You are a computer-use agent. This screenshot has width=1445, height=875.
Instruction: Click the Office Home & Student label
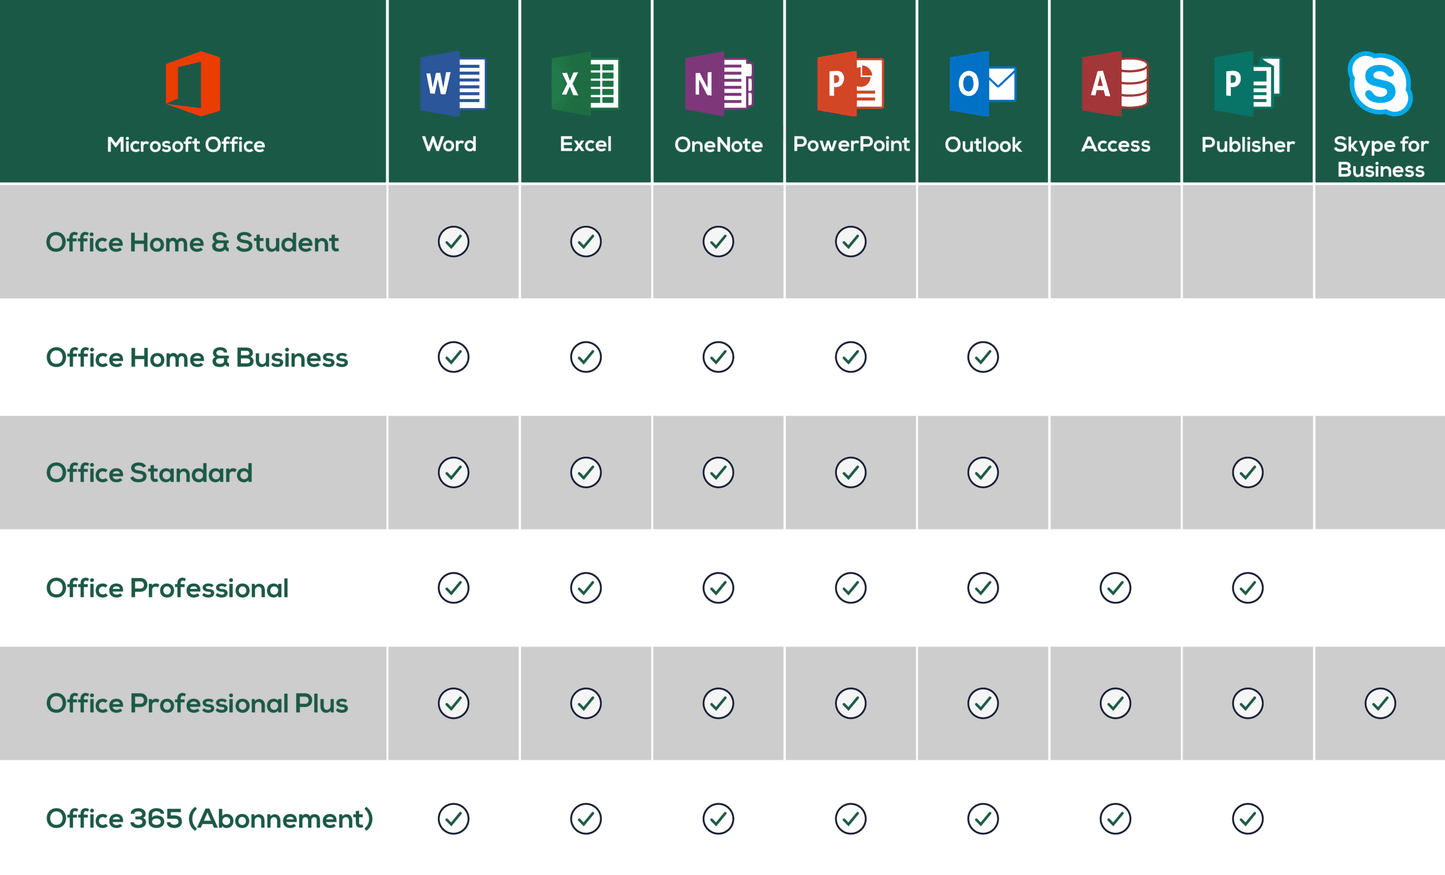click(192, 242)
